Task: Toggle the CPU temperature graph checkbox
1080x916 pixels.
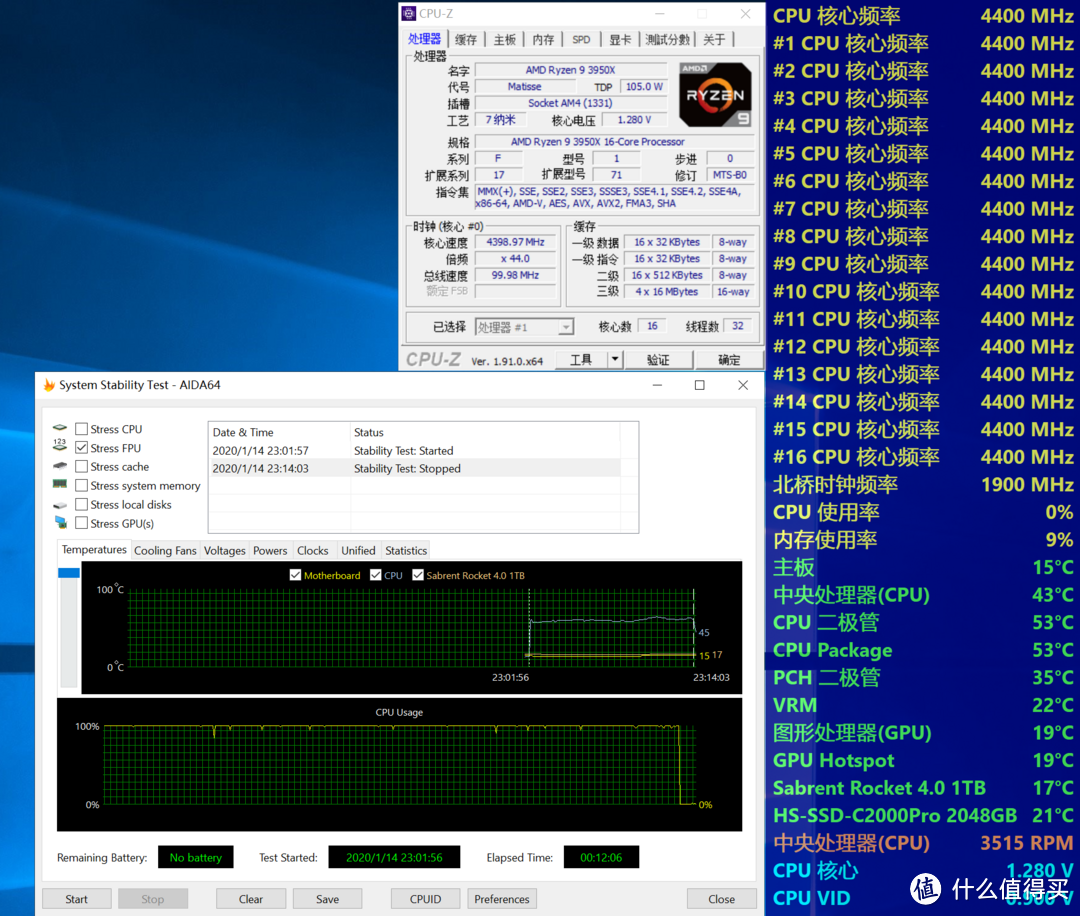Action: (375, 575)
